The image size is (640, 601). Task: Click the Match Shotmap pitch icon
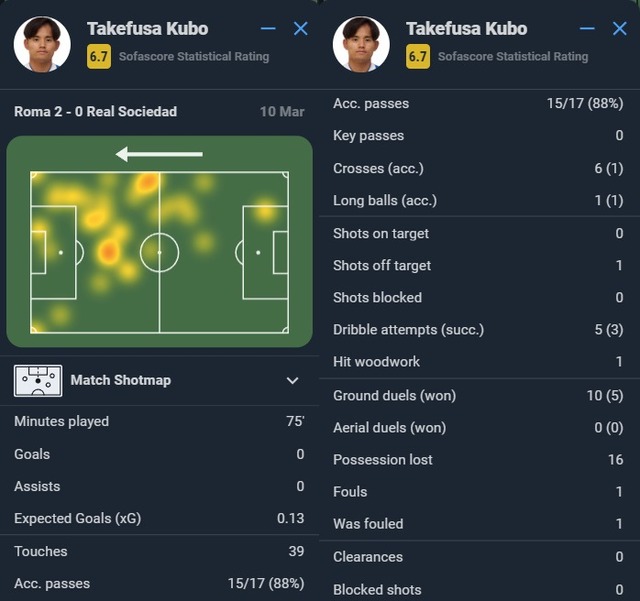click(x=38, y=381)
